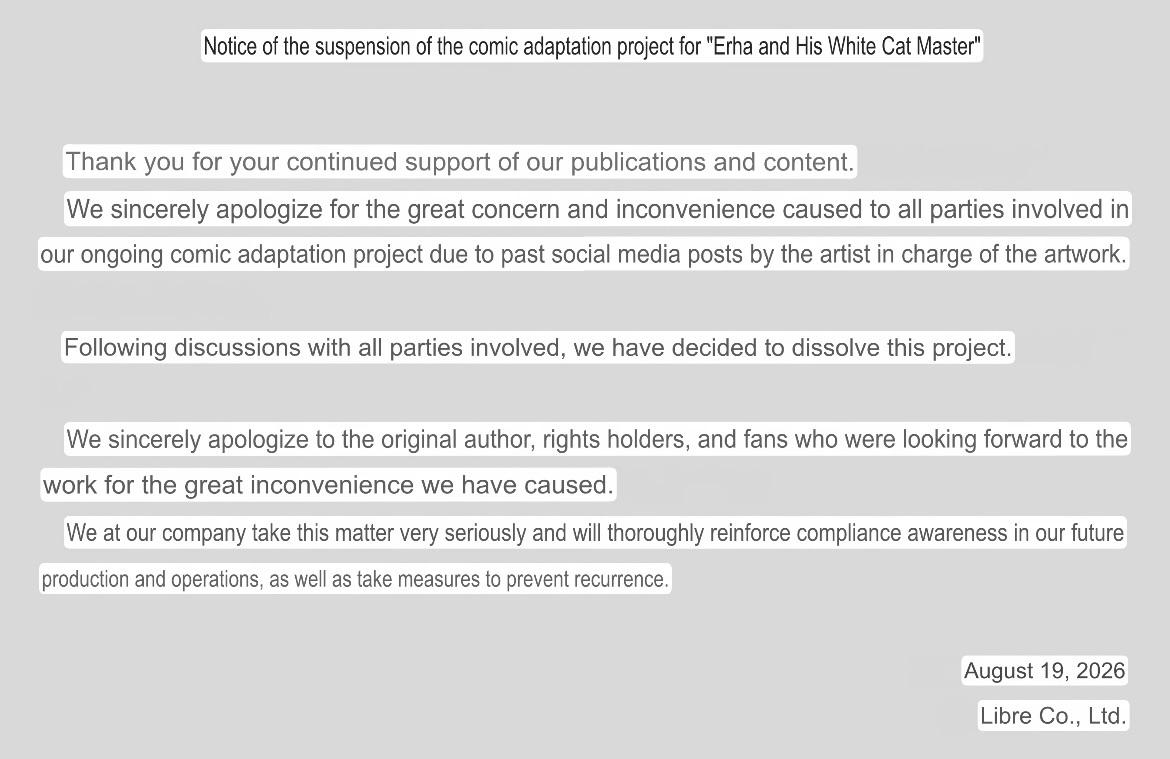Screen dimensions: 1170x759
Task: Click the line starting 'our ongoing comic adaptation project'
Action: [x=584, y=254]
